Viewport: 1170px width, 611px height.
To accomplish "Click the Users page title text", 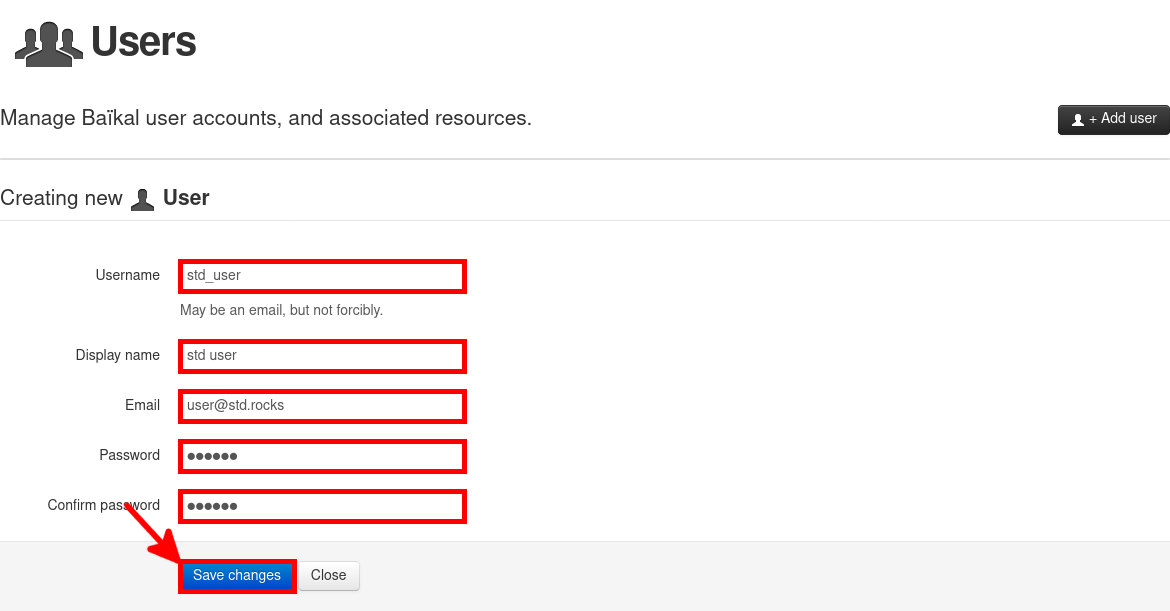I will tap(143, 42).
